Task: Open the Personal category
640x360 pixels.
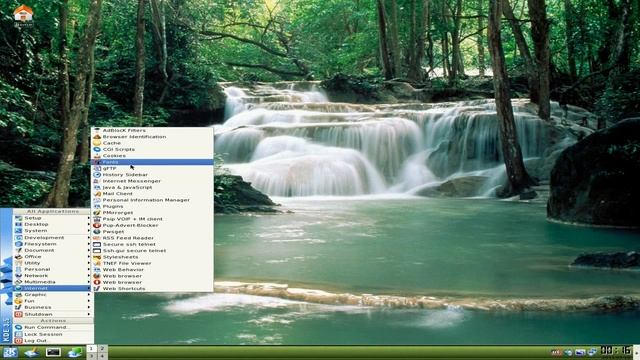Action: (52, 269)
